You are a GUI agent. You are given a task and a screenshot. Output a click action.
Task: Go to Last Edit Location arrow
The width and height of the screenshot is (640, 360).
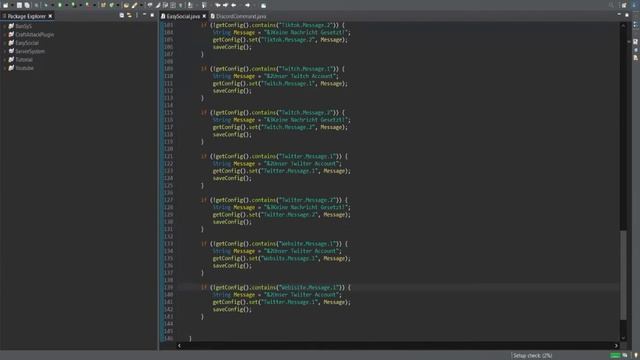tap(218, 5)
